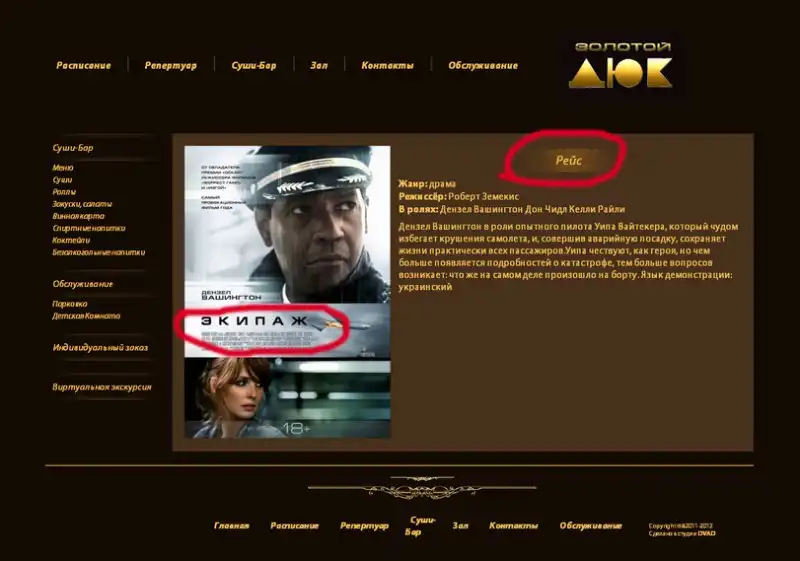
Task: Start the Виртуальная экскурсия link
Action: [x=102, y=387]
